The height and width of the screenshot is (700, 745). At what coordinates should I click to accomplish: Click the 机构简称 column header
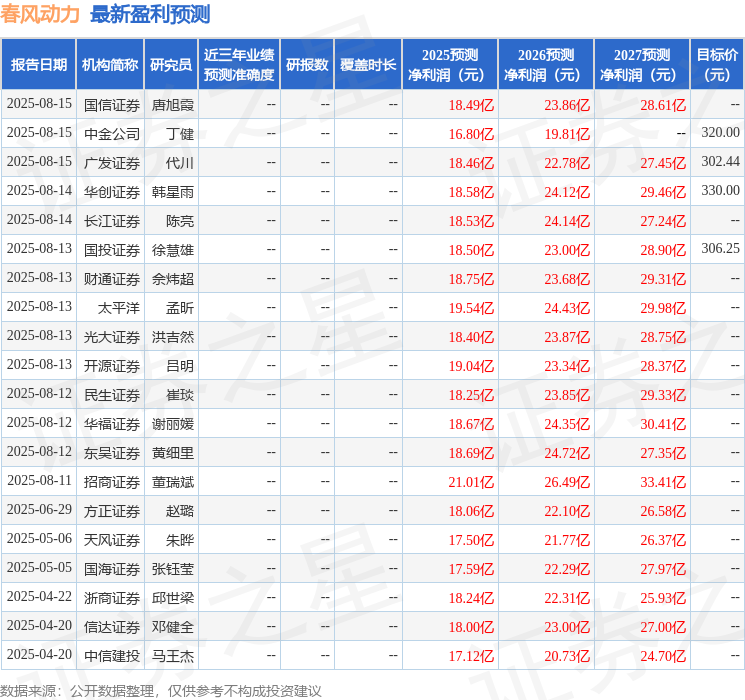(x=110, y=65)
